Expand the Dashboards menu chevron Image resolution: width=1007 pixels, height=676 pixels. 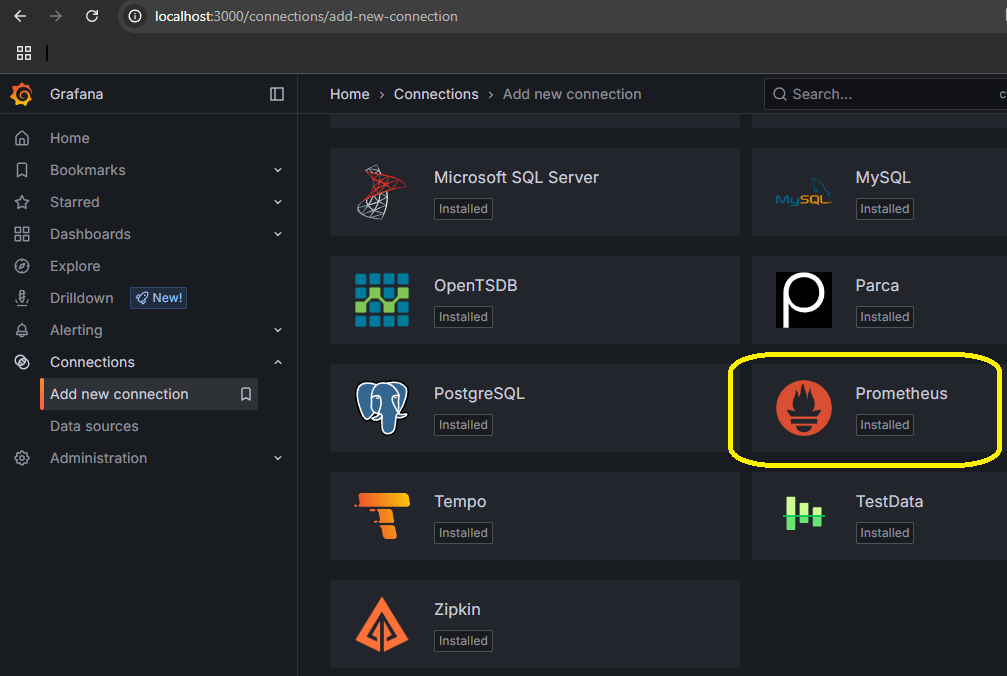click(278, 234)
